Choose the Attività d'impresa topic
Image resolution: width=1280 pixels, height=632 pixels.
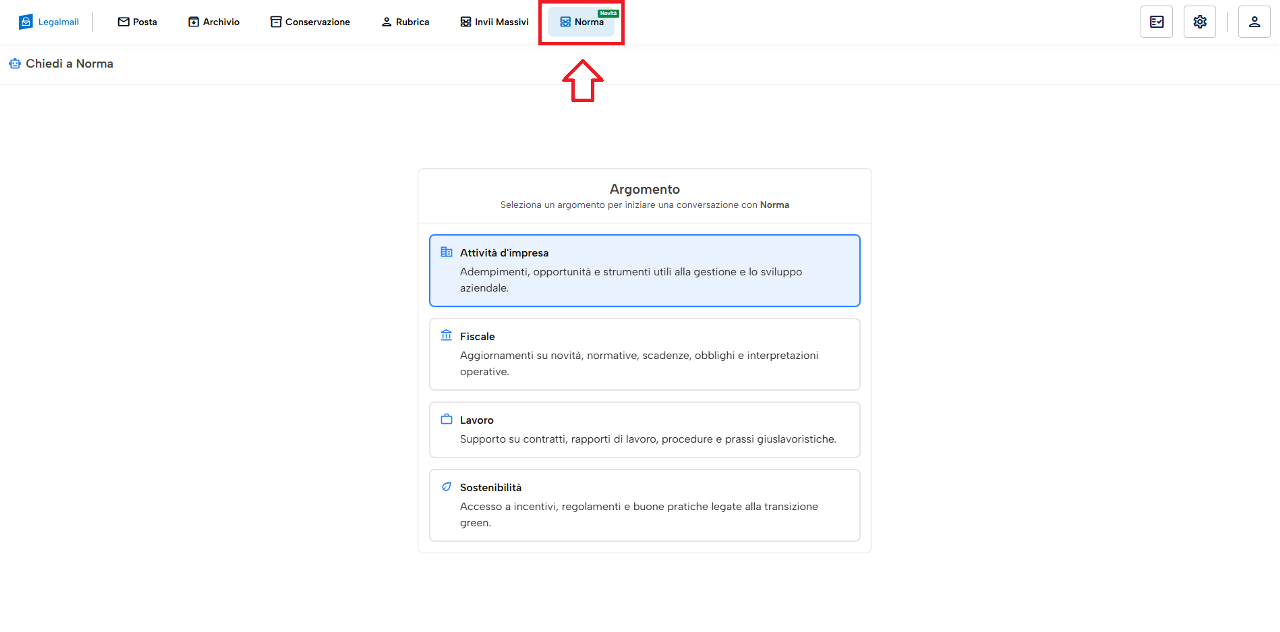(645, 271)
